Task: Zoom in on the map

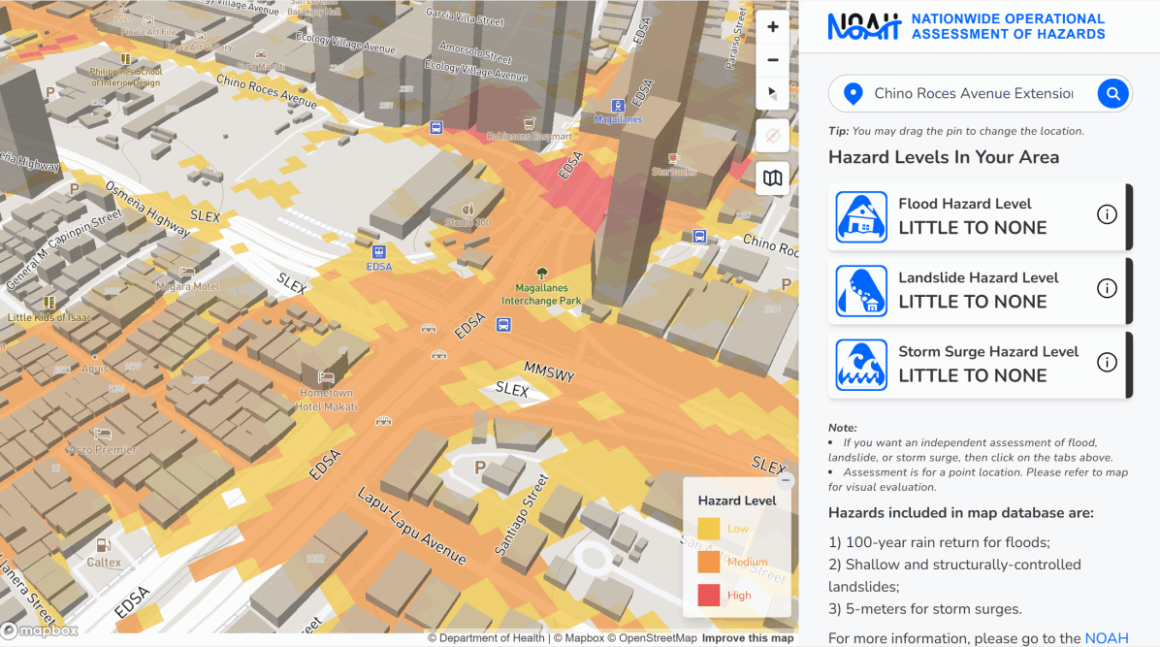Action: [772, 26]
